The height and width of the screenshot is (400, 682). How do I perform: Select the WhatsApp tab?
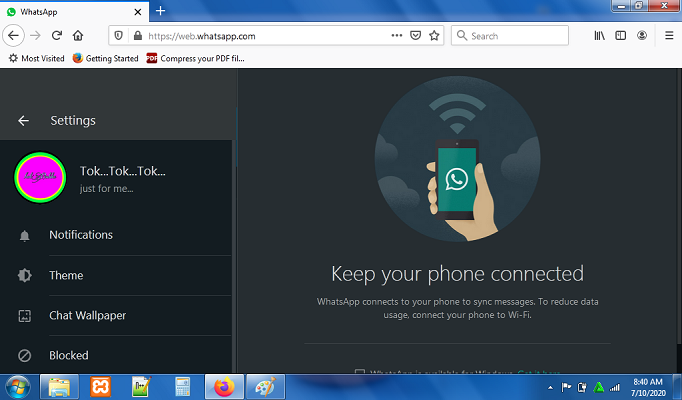coord(74,12)
